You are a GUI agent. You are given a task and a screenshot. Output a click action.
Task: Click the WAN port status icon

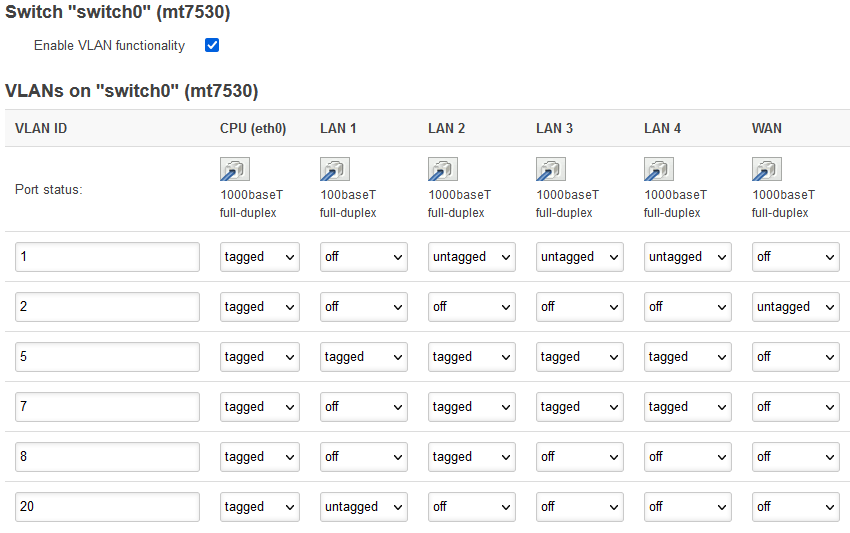(767, 169)
